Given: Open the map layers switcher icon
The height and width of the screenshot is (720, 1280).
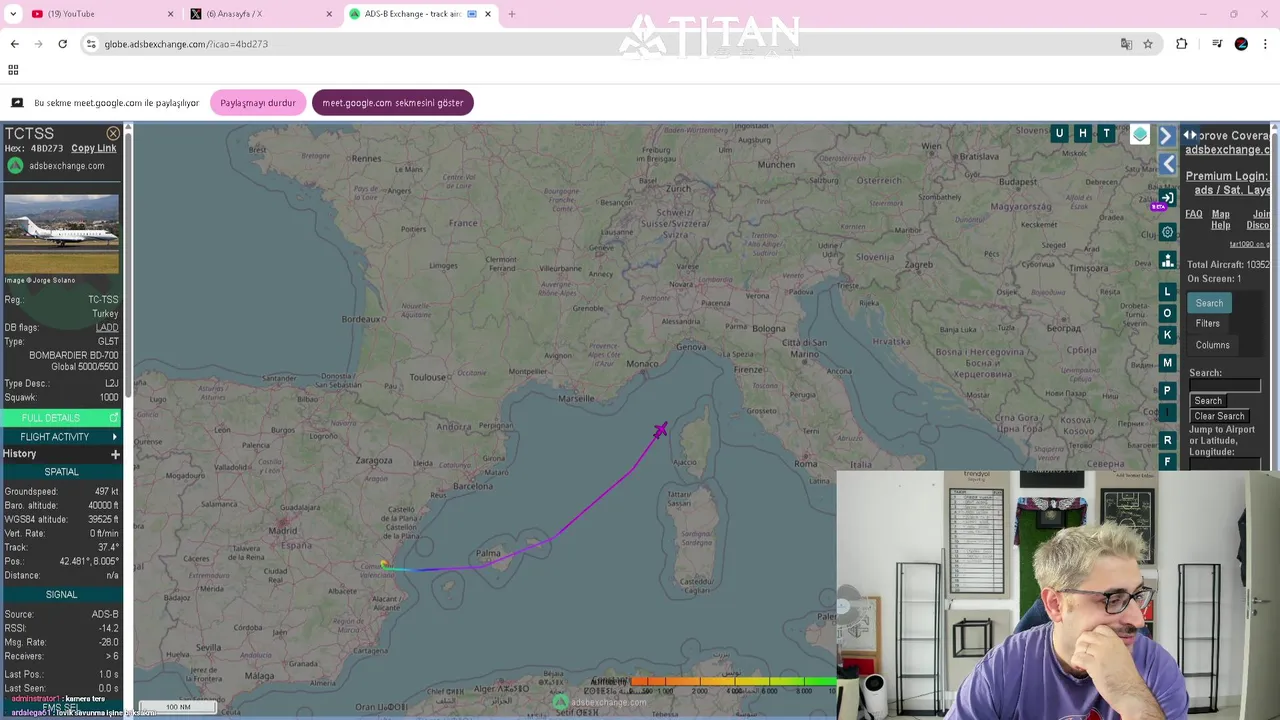Looking at the screenshot, I should point(1140,134).
